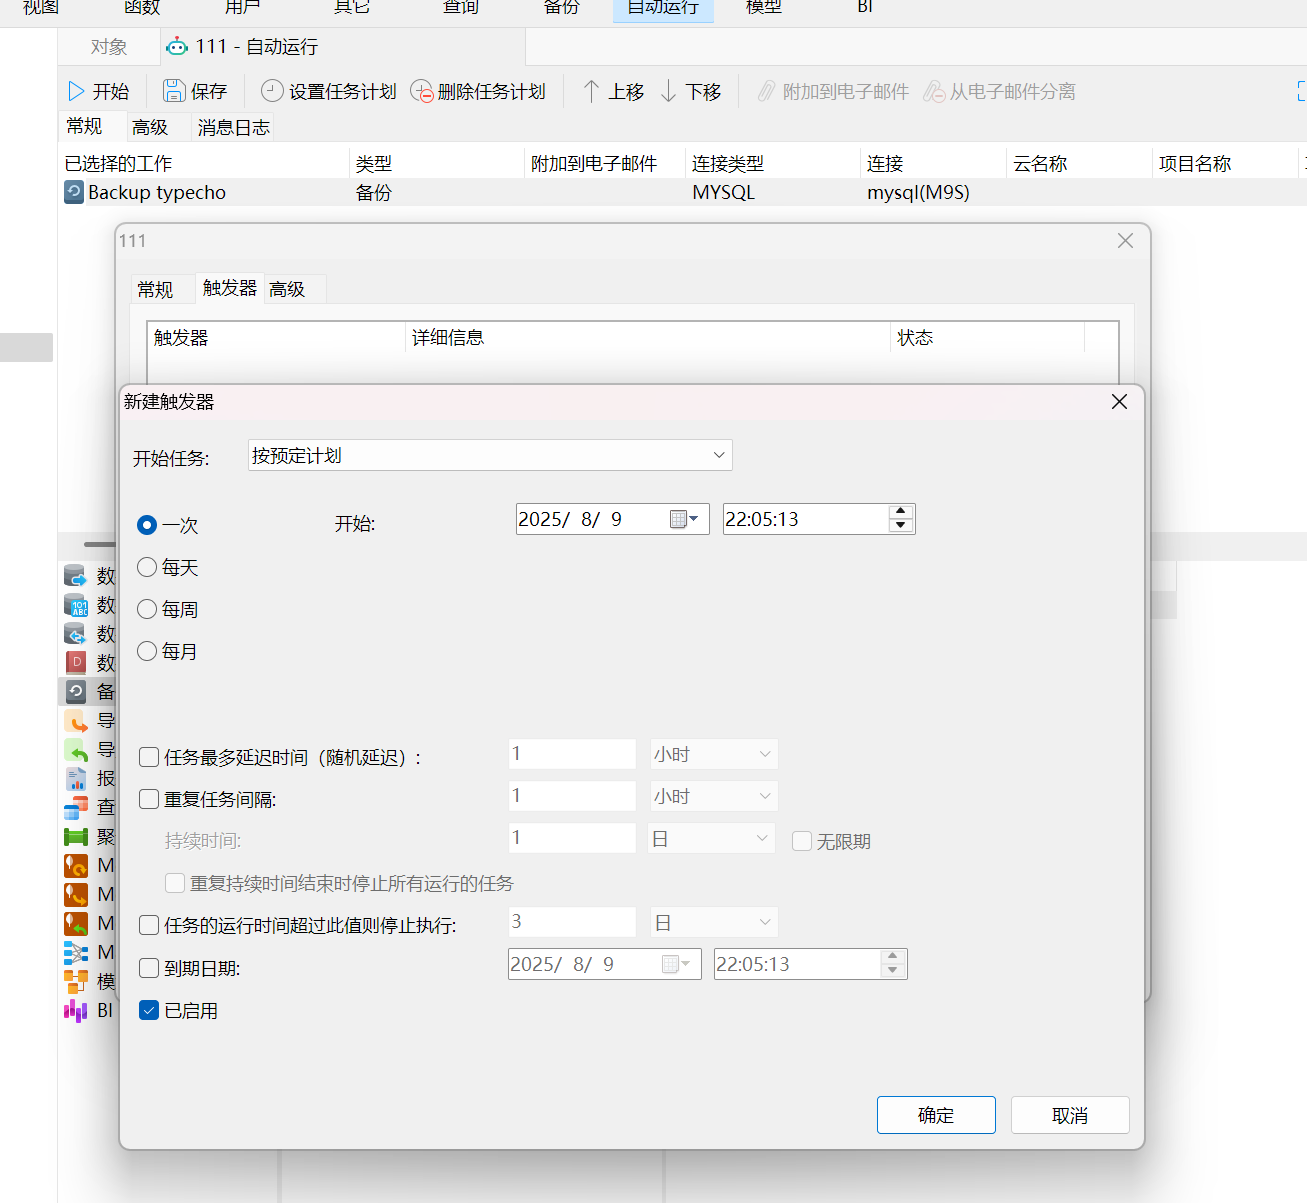Select the 每周 (weekly) radio button
Viewport: 1307px width, 1203px height.
tap(147, 609)
